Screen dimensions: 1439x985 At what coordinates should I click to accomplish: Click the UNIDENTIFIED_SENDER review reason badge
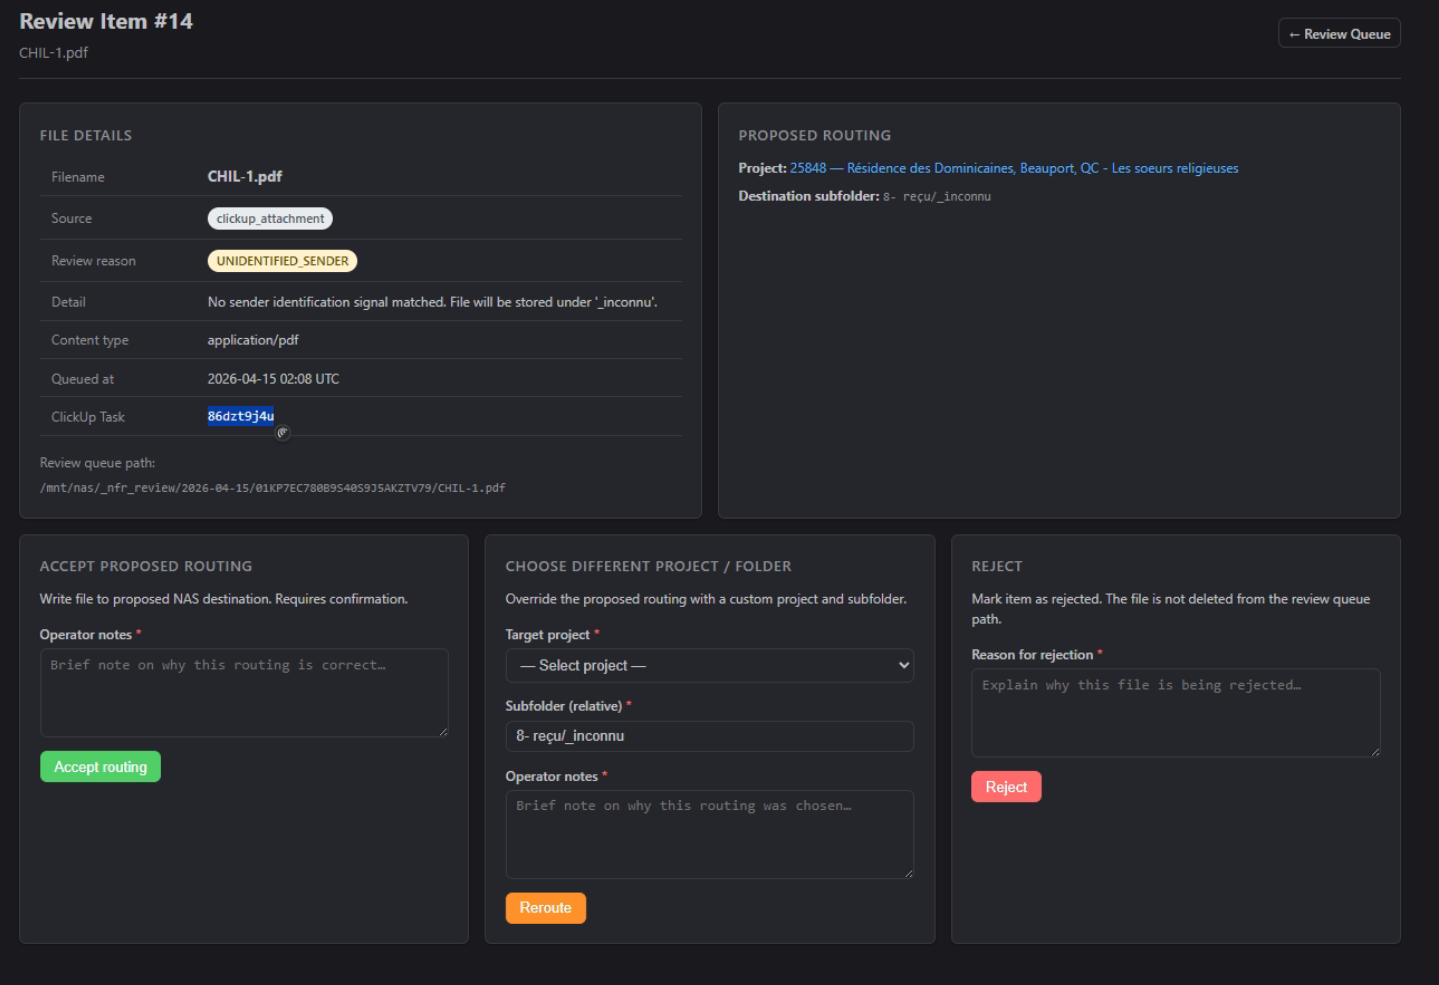(282, 261)
